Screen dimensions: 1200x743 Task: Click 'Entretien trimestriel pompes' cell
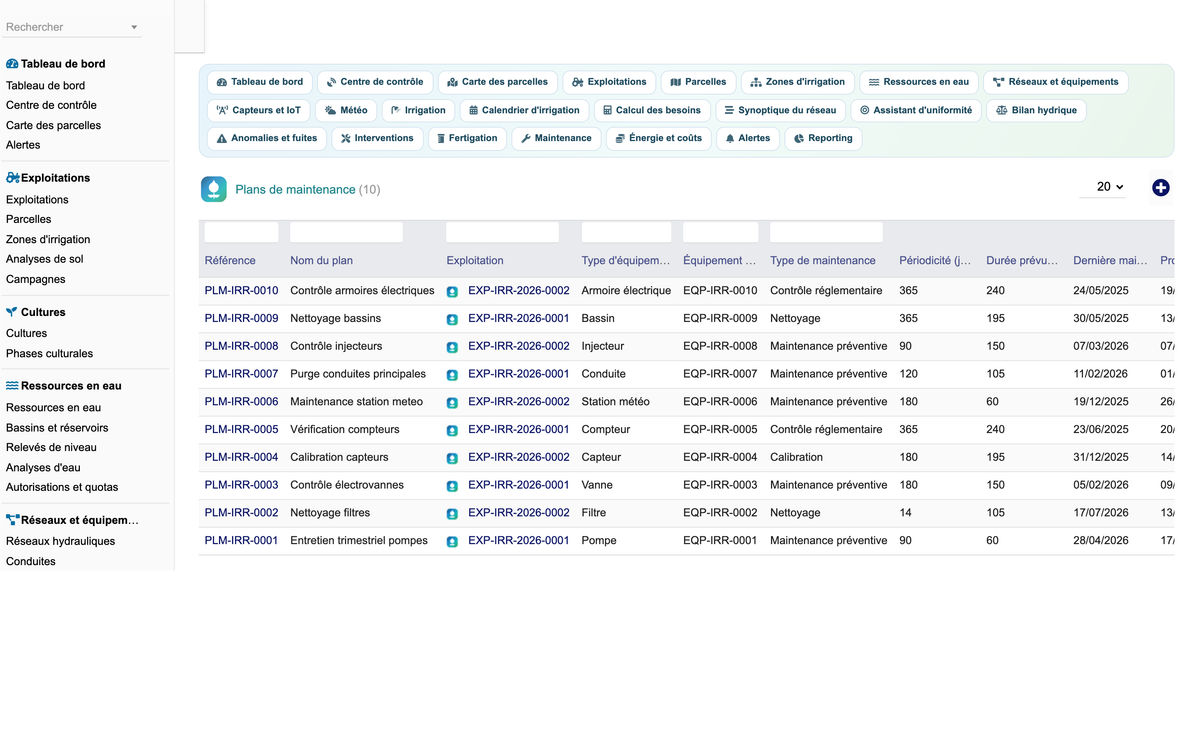359,541
